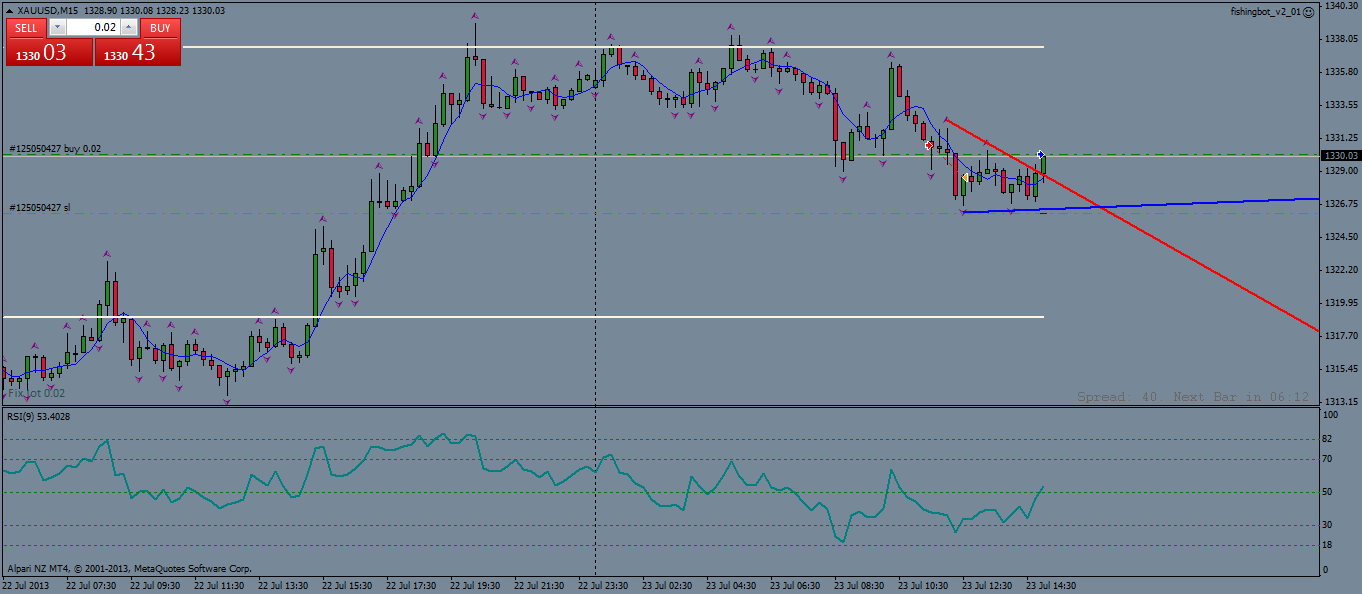Click the Fix lot 0.02 label
1362x594 pixels.
36,394
